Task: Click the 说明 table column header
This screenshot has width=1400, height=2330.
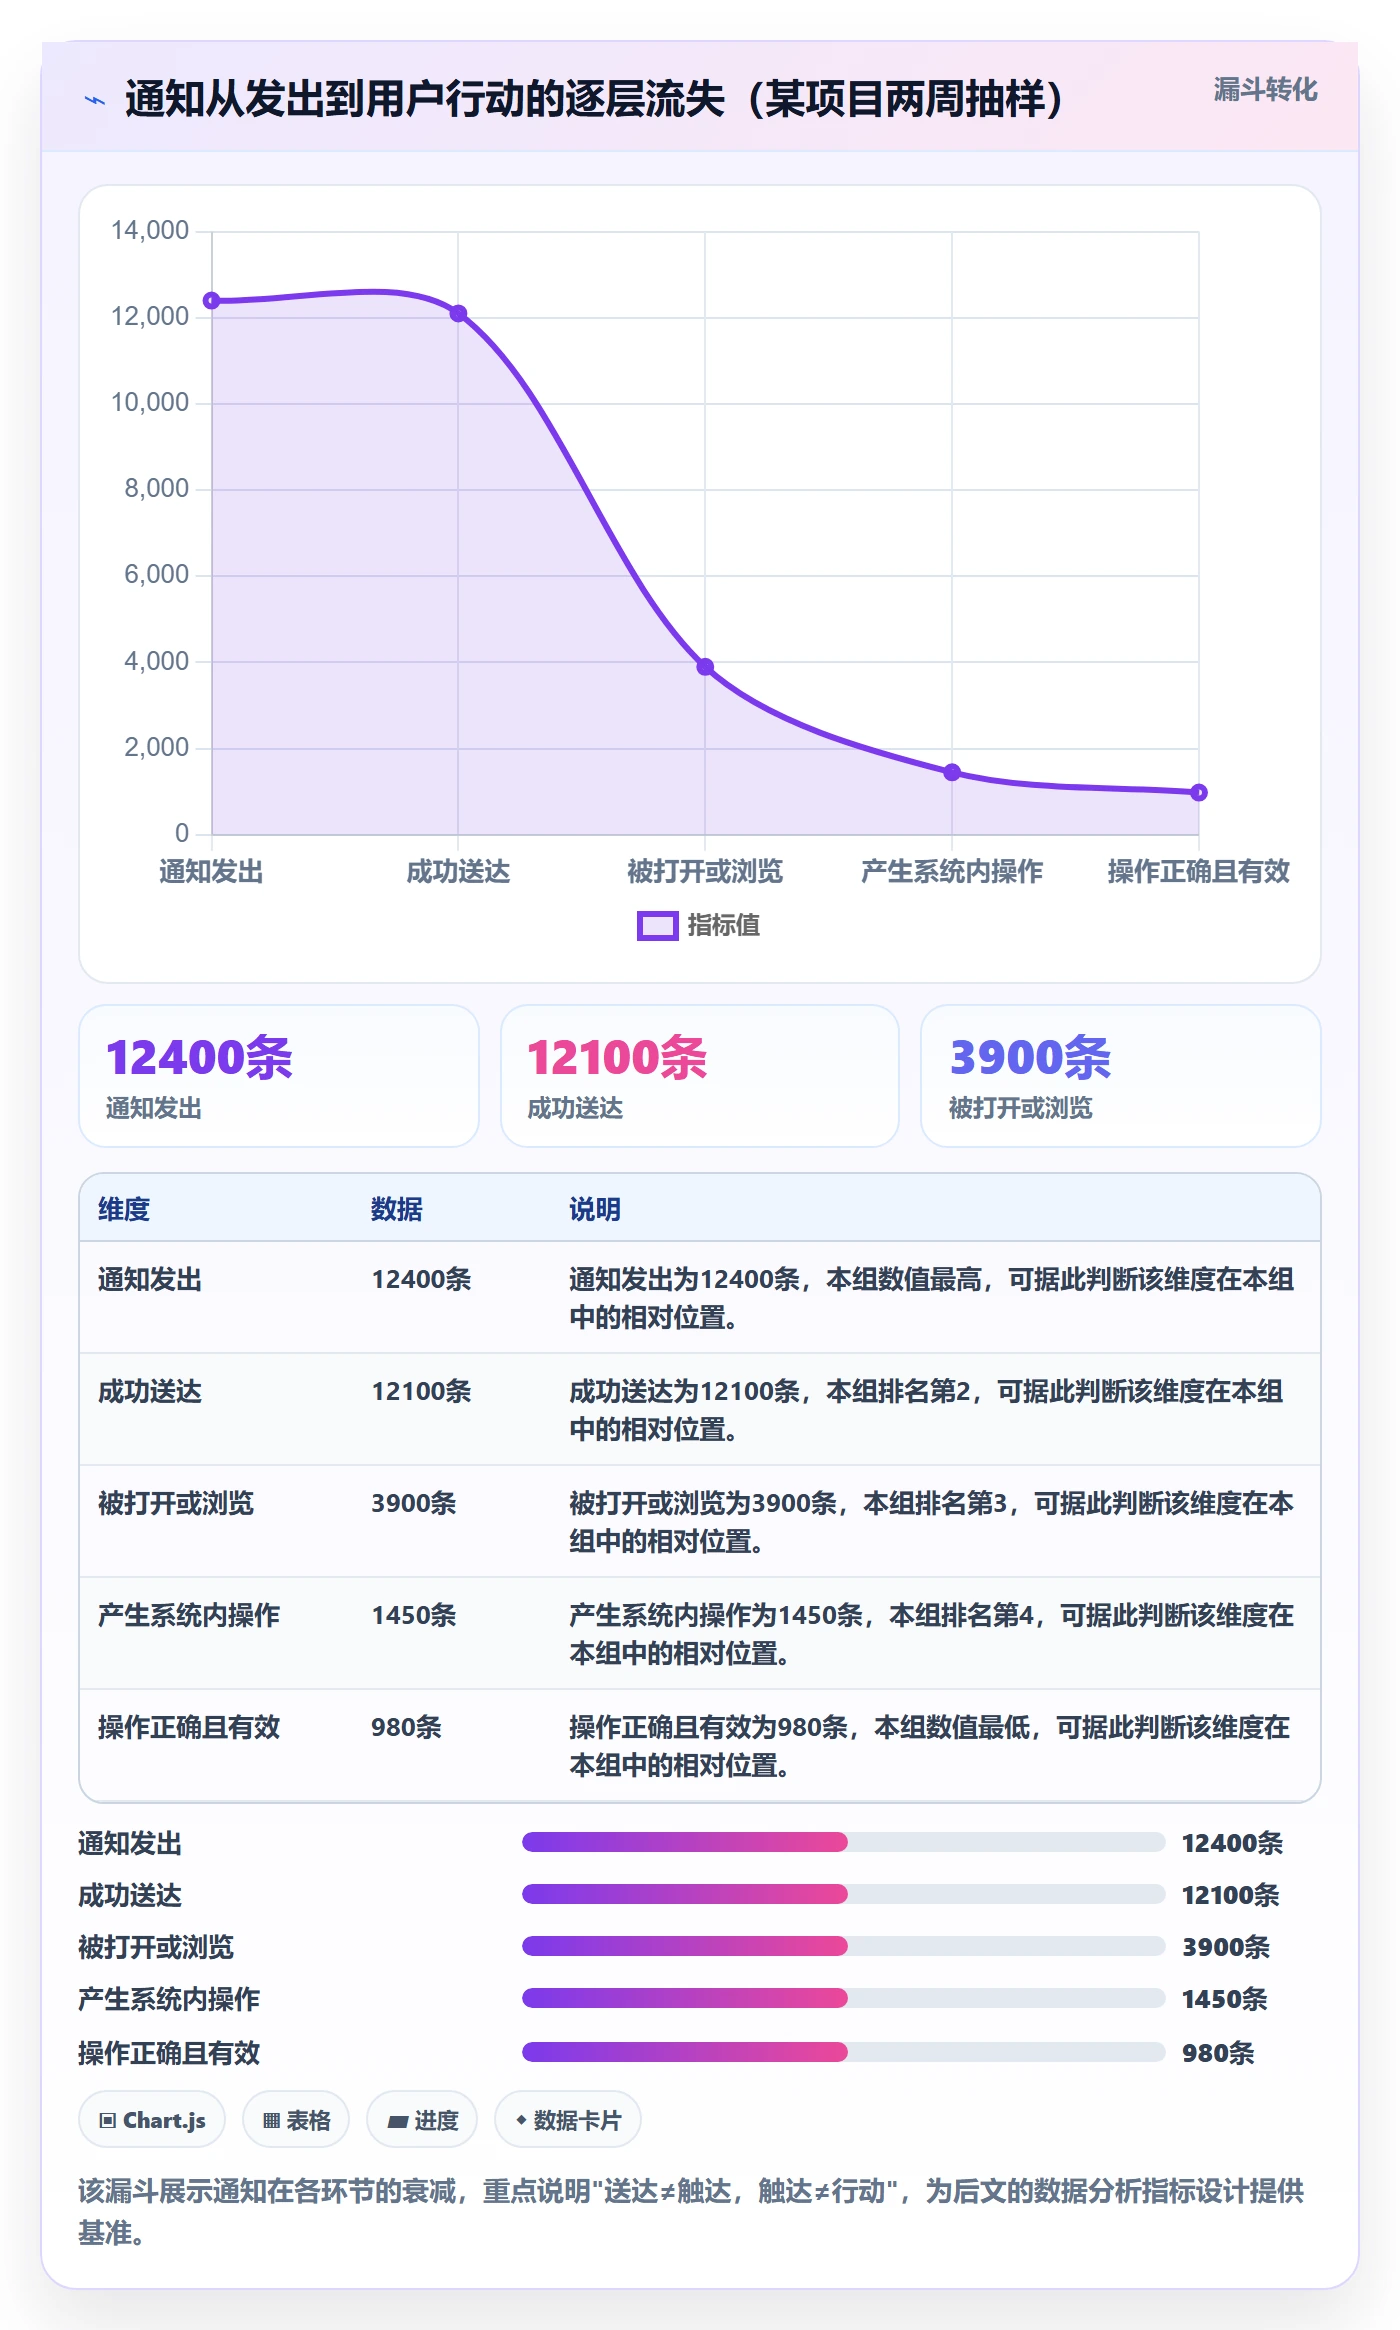Action: pos(595,1209)
